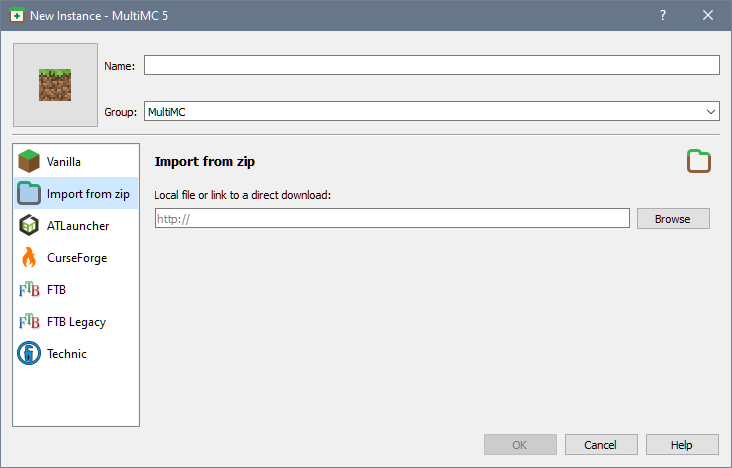The image size is (732, 468).
Task: Click the CurseForge flame icon
Action: tap(29, 257)
